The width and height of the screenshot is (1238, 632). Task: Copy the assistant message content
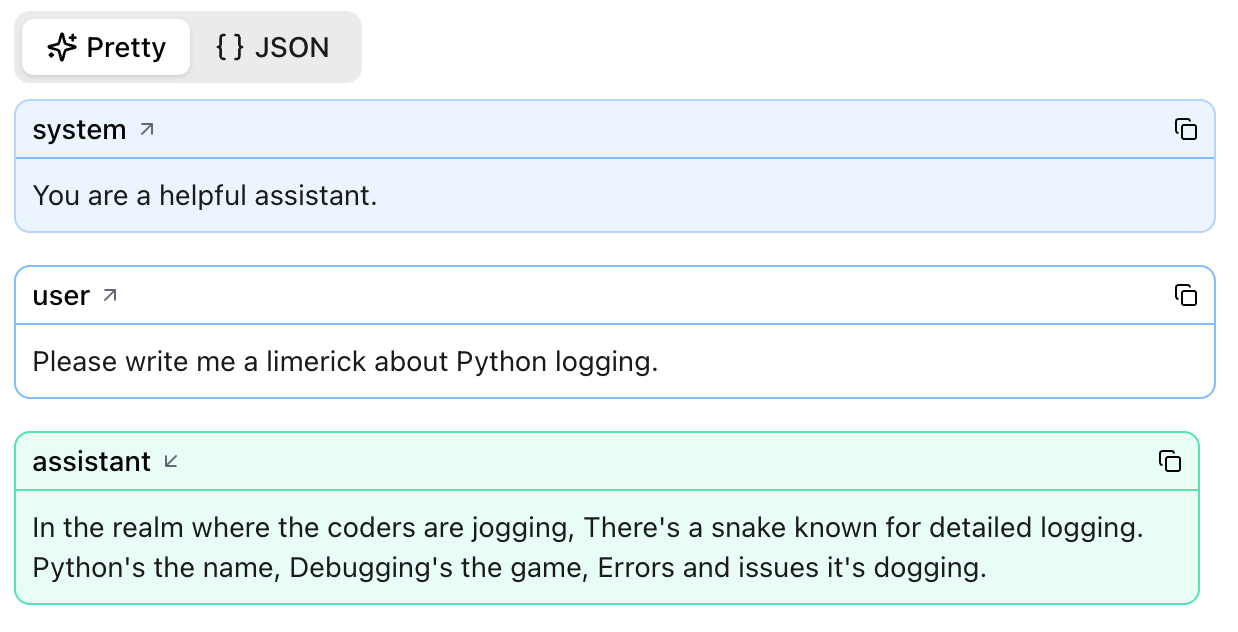point(1169,461)
